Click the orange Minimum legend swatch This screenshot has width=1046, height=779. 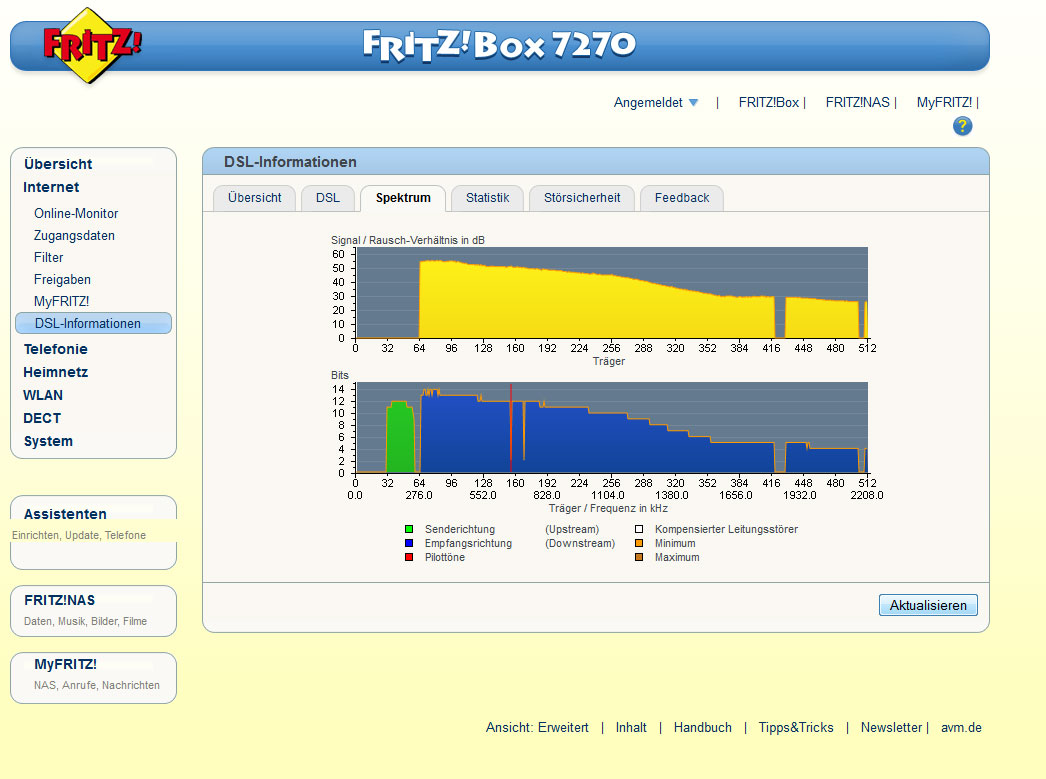coord(639,543)
